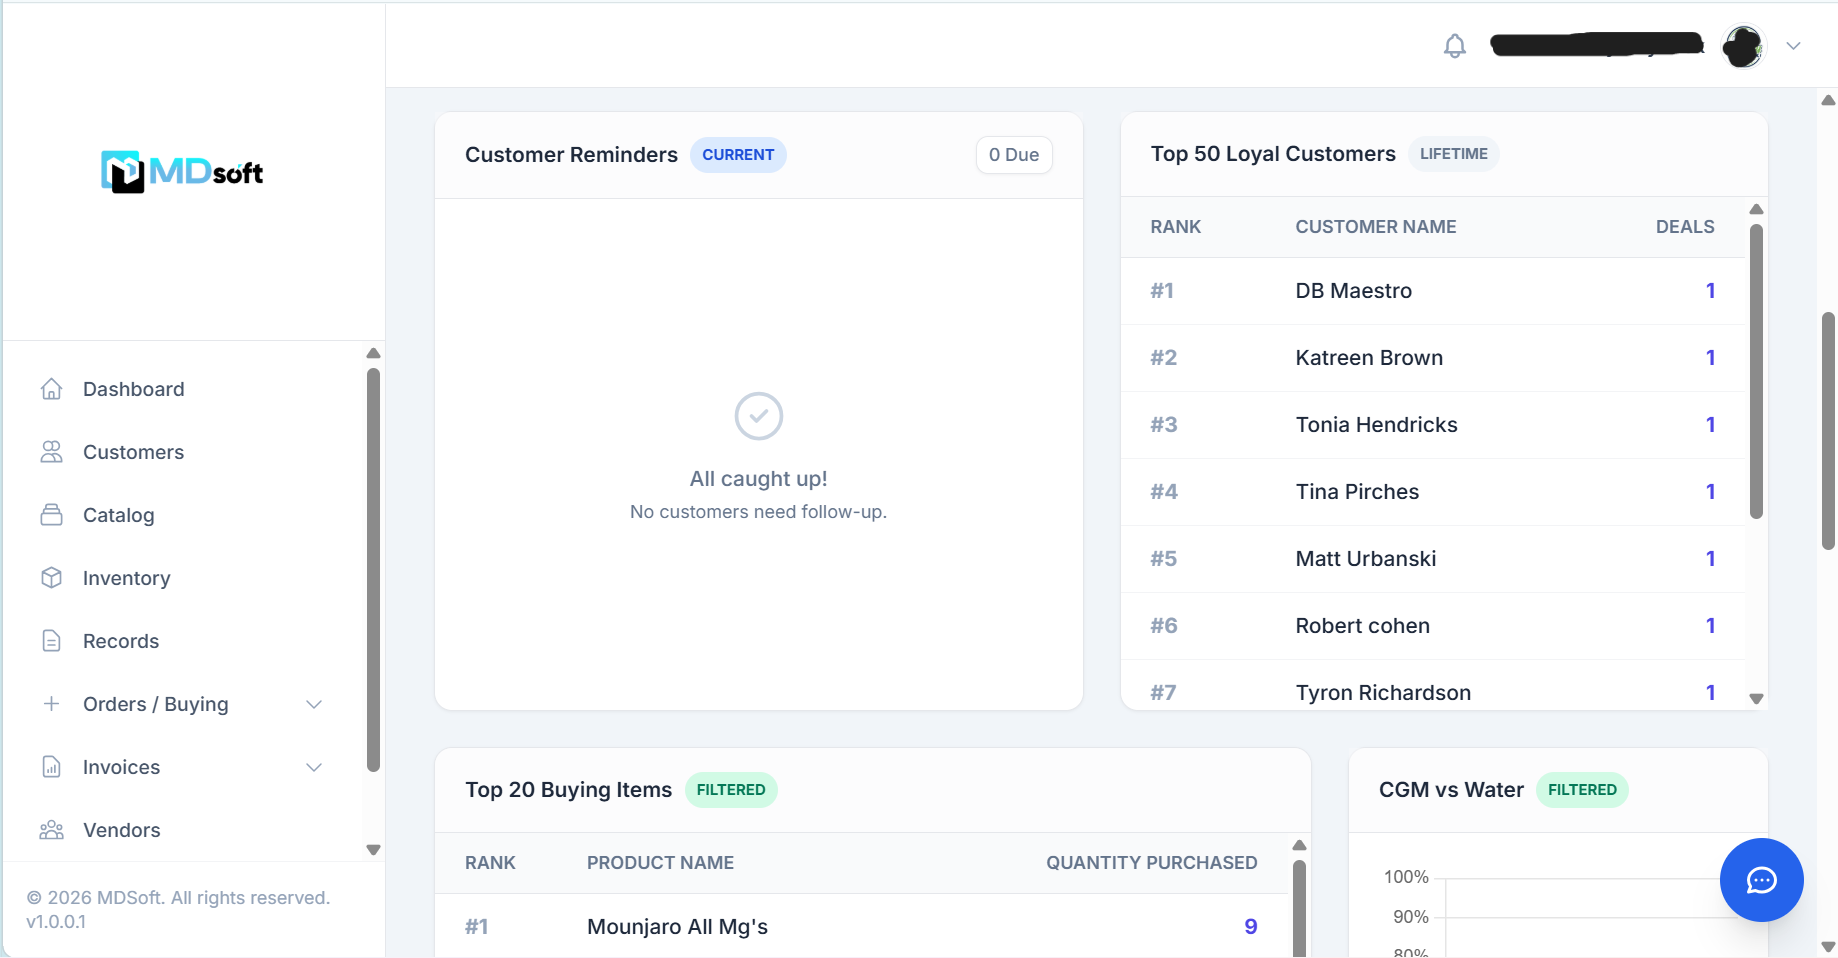This screenshot has height=958, width=1838.
Task: Click the CUSTOMER NAME column header
Action: pyautogui.click(x=1376, y=227)
